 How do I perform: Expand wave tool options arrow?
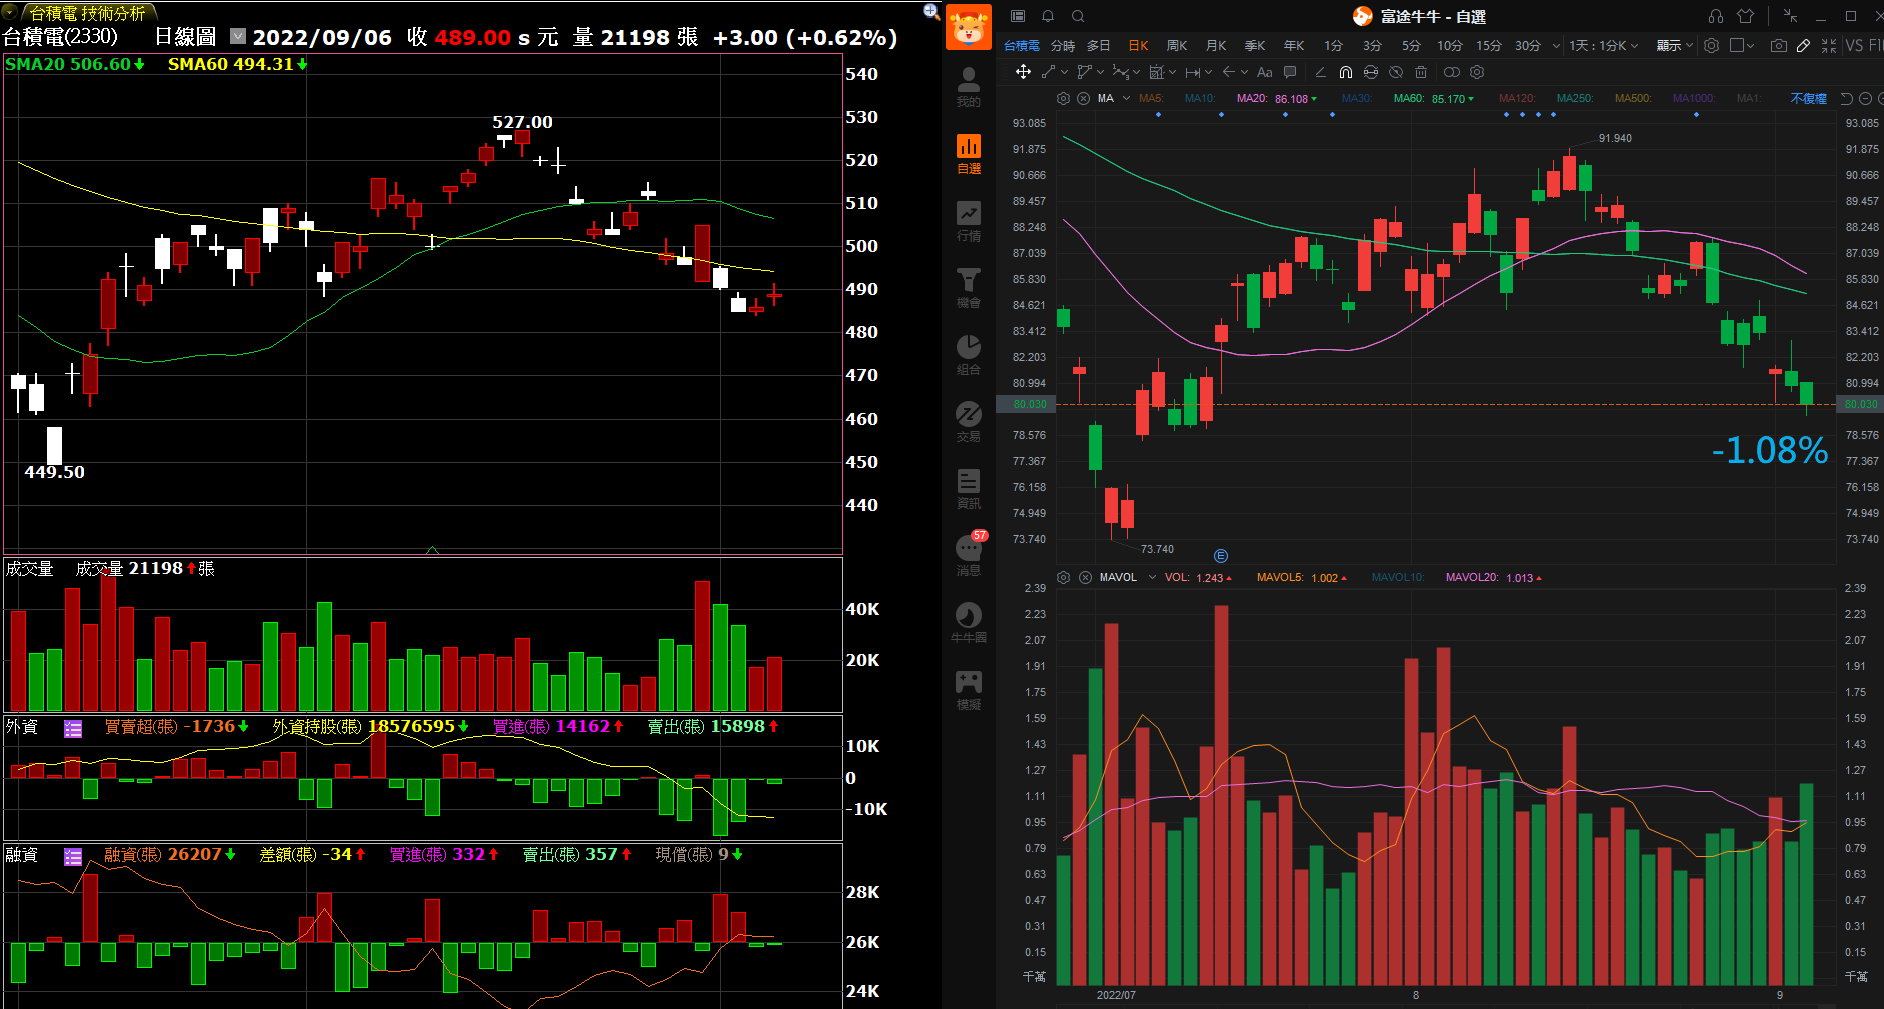[1136, 72]
